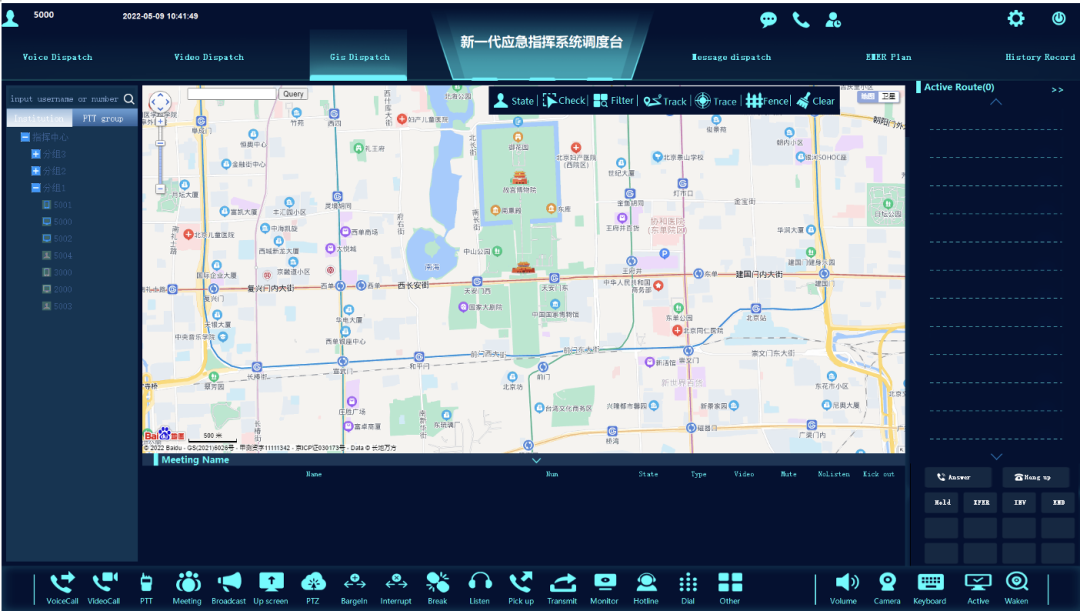Select the Fence map tool
This screenshot has width=1080, height=611.
click(x=767, y=101)
